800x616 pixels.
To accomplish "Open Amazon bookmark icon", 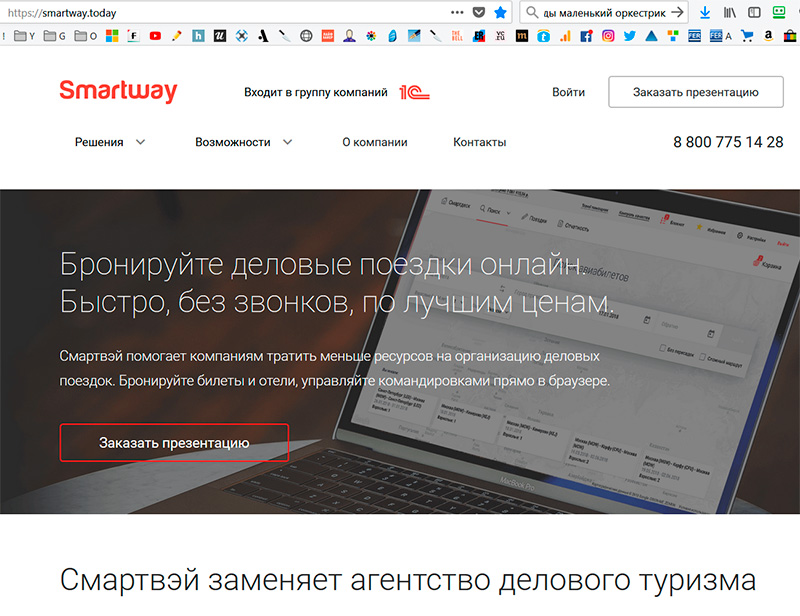I will [767, 36].
